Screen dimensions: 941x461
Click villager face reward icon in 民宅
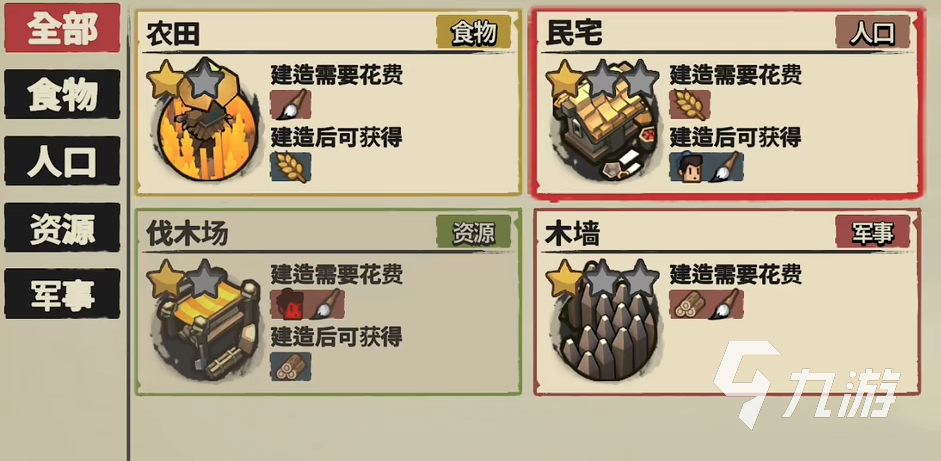coord(689,167)
